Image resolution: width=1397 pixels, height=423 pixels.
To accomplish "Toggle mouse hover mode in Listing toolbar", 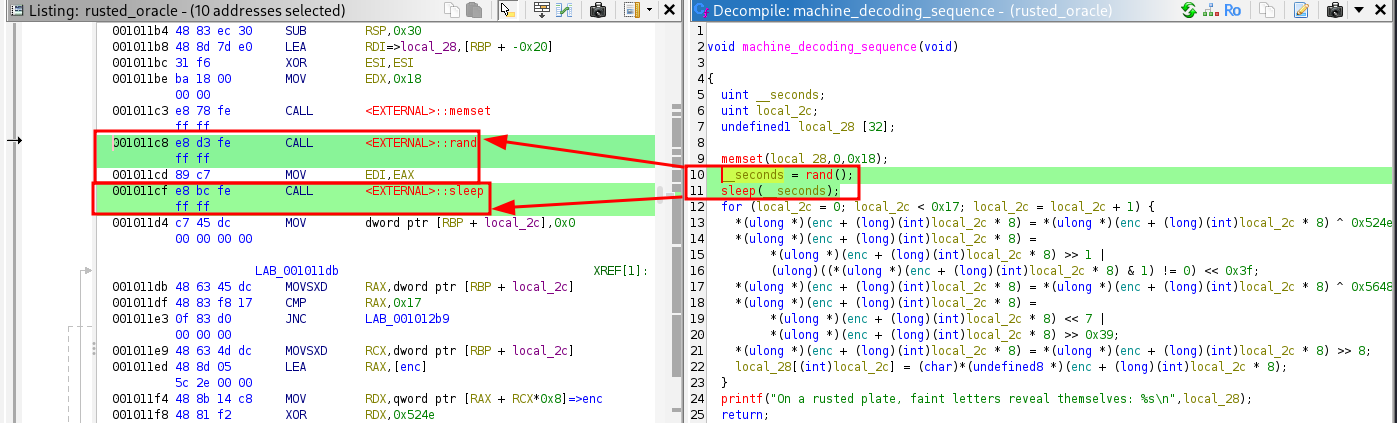I will (x=507, y=11).
